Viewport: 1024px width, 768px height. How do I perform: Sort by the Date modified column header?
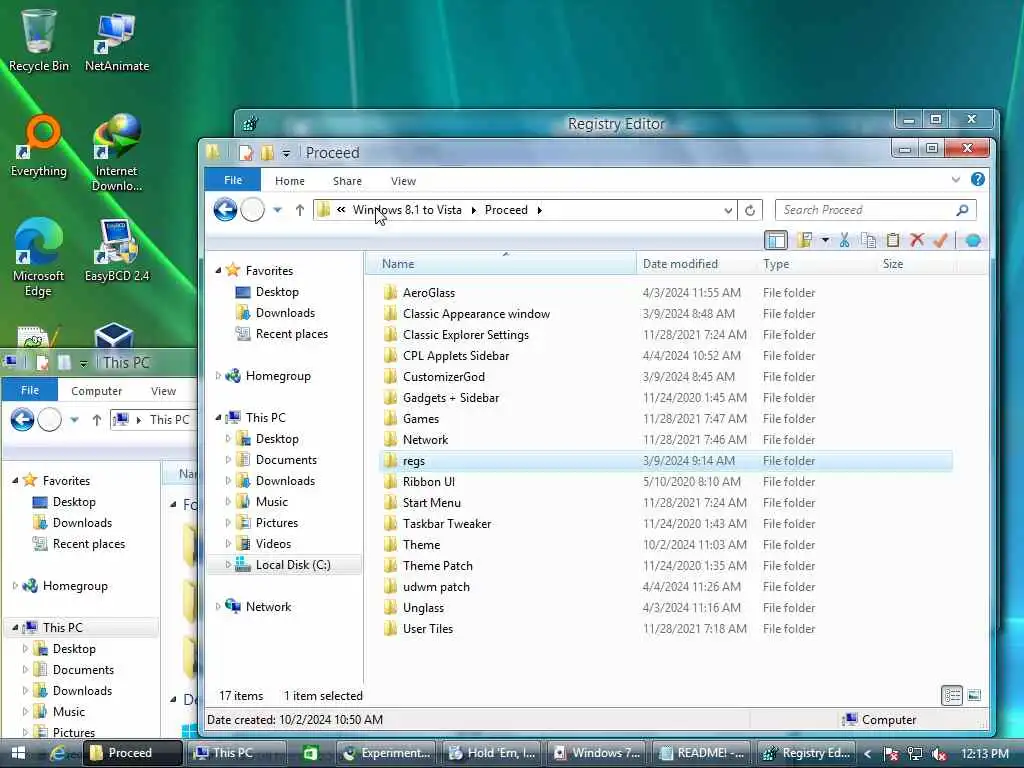coord(696,264)
